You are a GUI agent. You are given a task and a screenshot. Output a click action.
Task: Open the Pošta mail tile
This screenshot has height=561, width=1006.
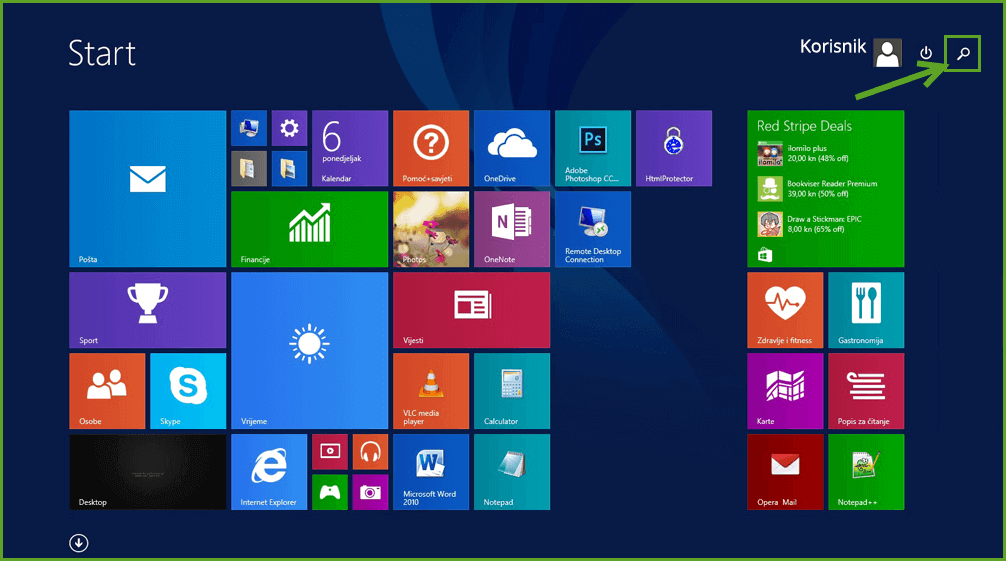148,189
